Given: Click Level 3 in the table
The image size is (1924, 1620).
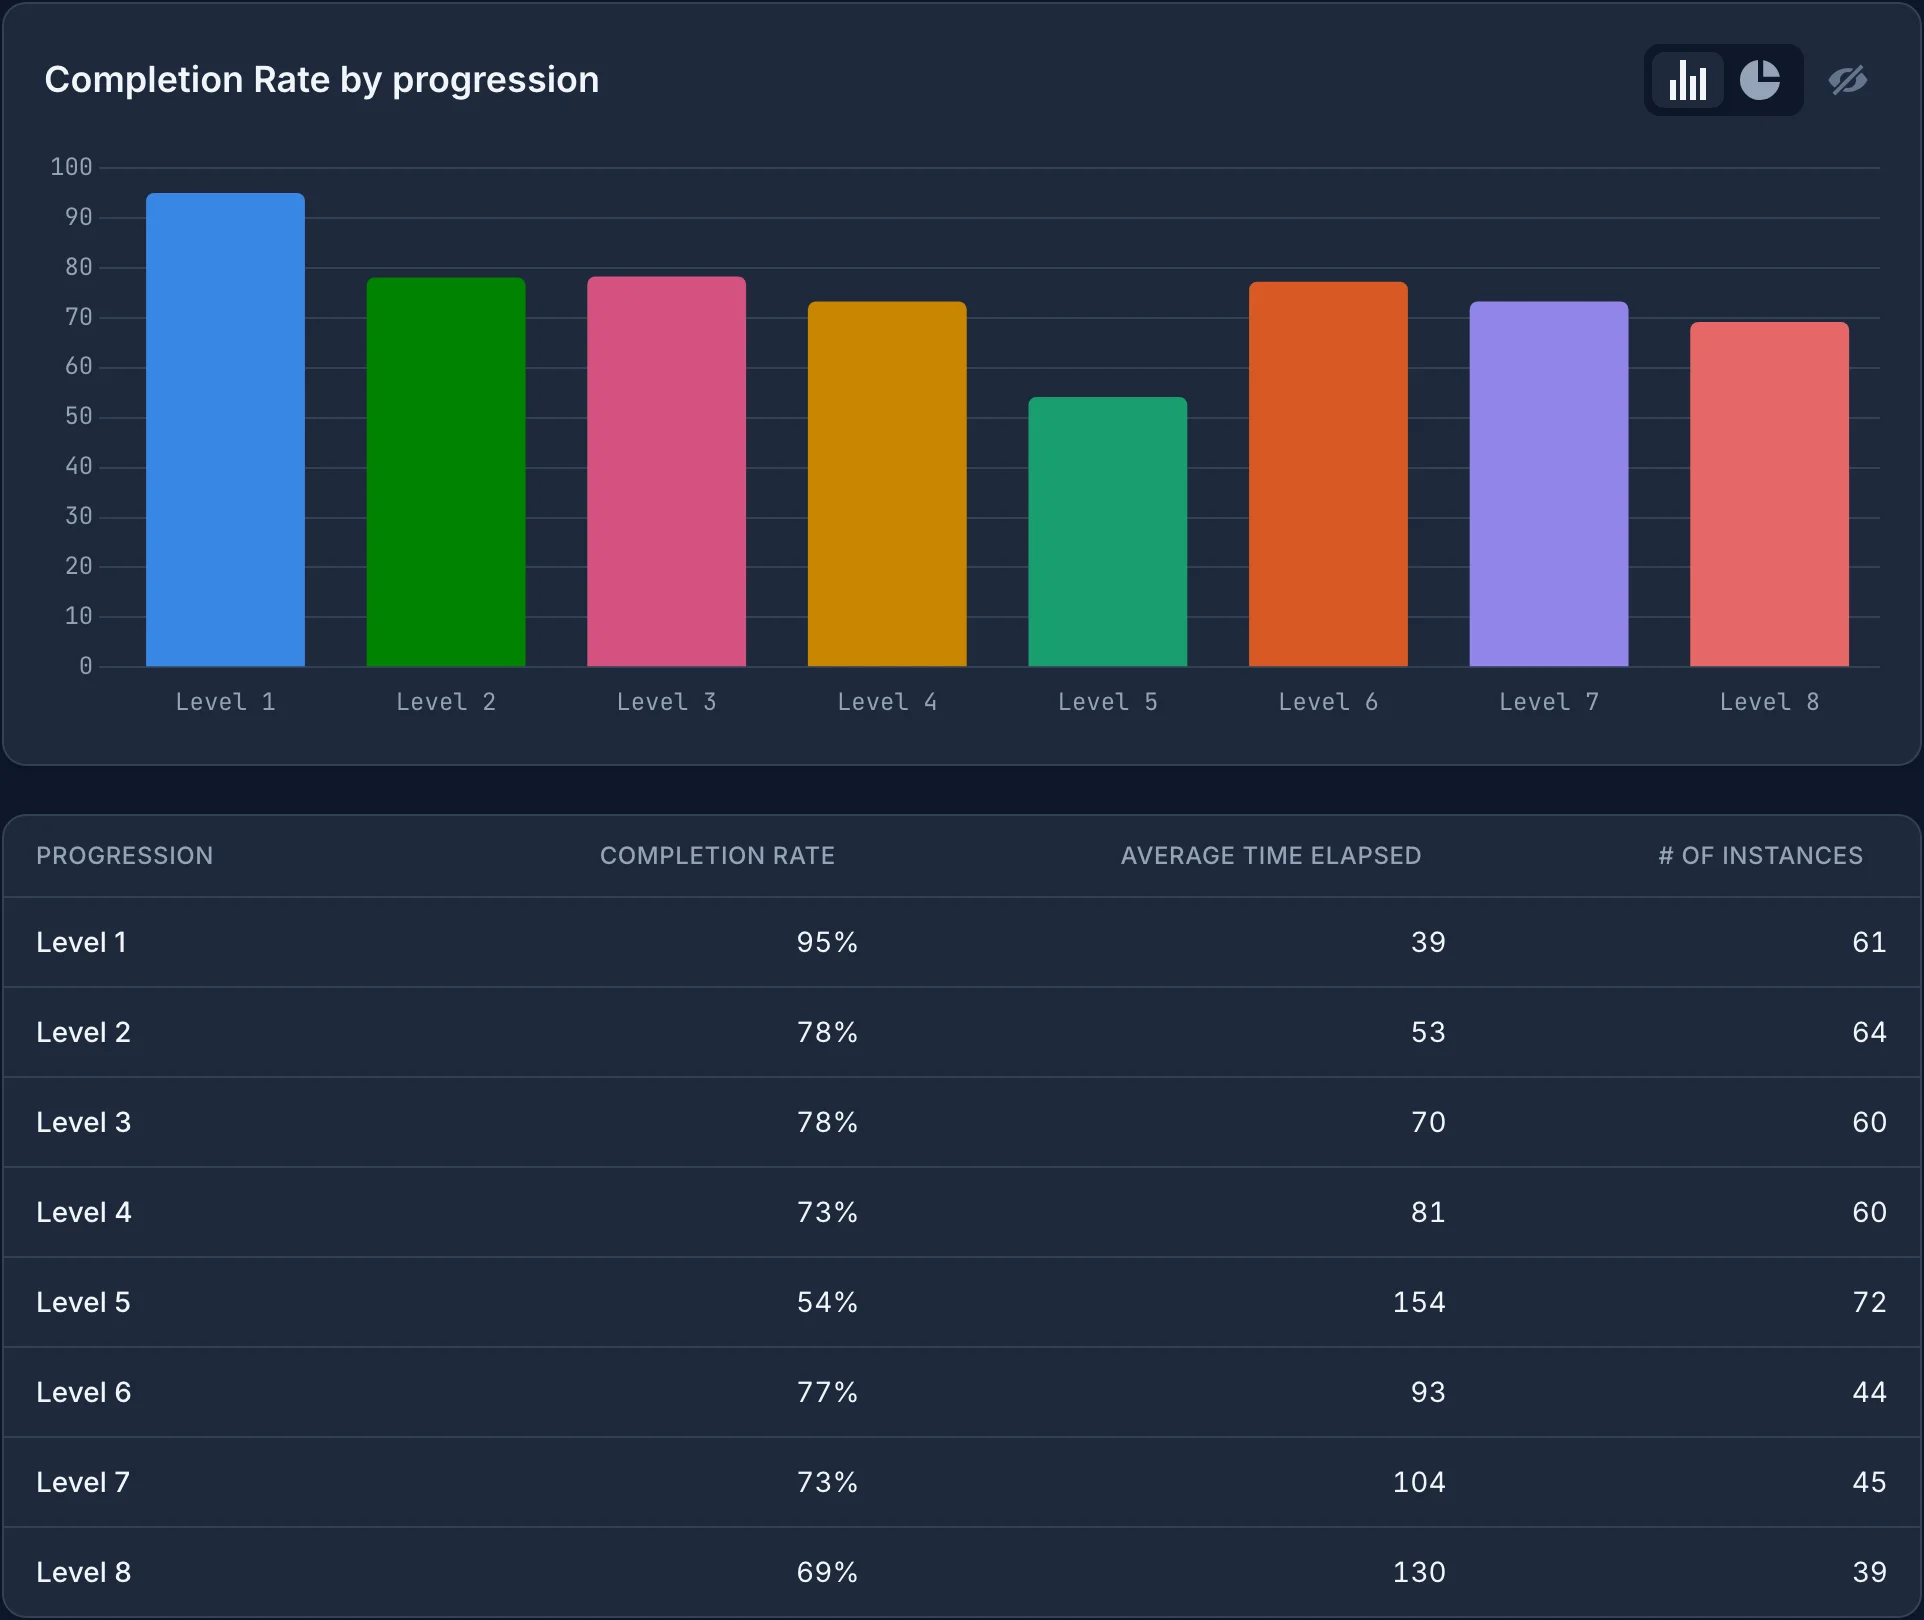Looking at the screenshot, I should coord(84,1122).
